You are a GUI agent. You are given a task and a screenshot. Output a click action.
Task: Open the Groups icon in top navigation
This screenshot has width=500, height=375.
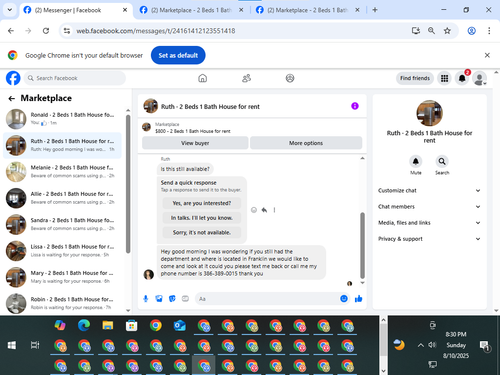point(290,78)
